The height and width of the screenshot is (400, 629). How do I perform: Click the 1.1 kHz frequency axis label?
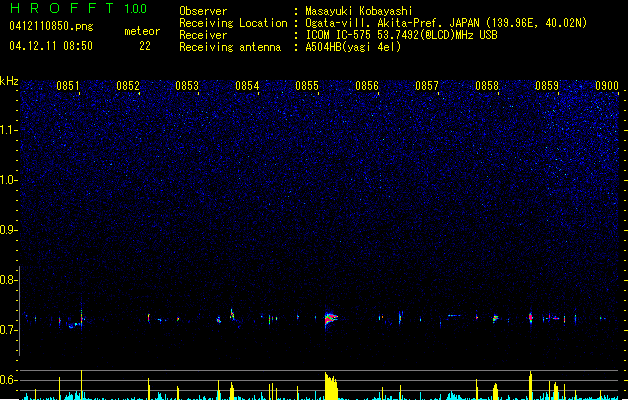(x=8, y=130)
